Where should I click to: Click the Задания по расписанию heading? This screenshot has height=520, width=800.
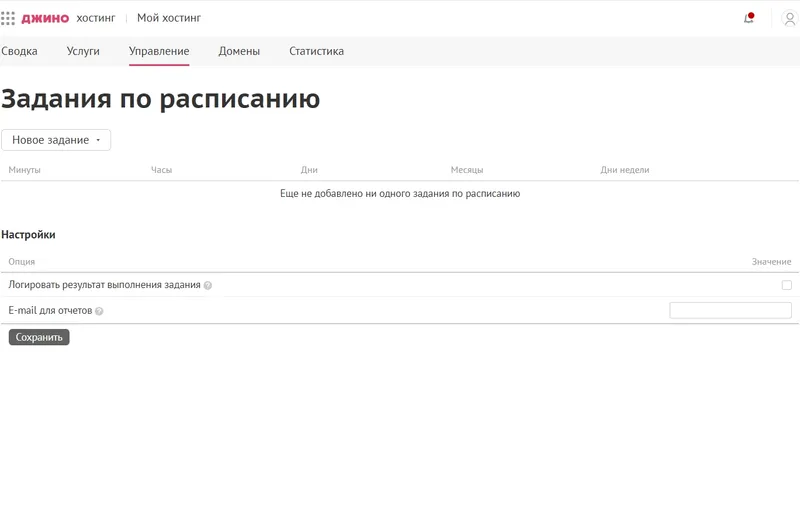[x=160, y=98]
